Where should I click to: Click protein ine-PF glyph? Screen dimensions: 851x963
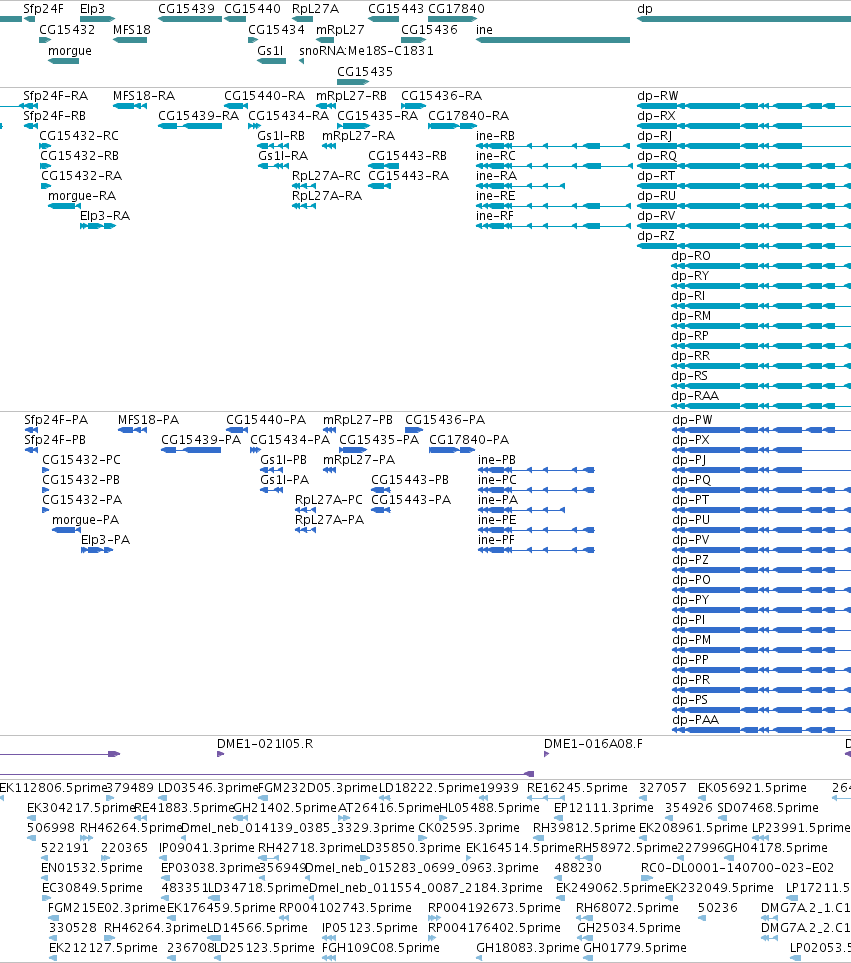point(536,550)
